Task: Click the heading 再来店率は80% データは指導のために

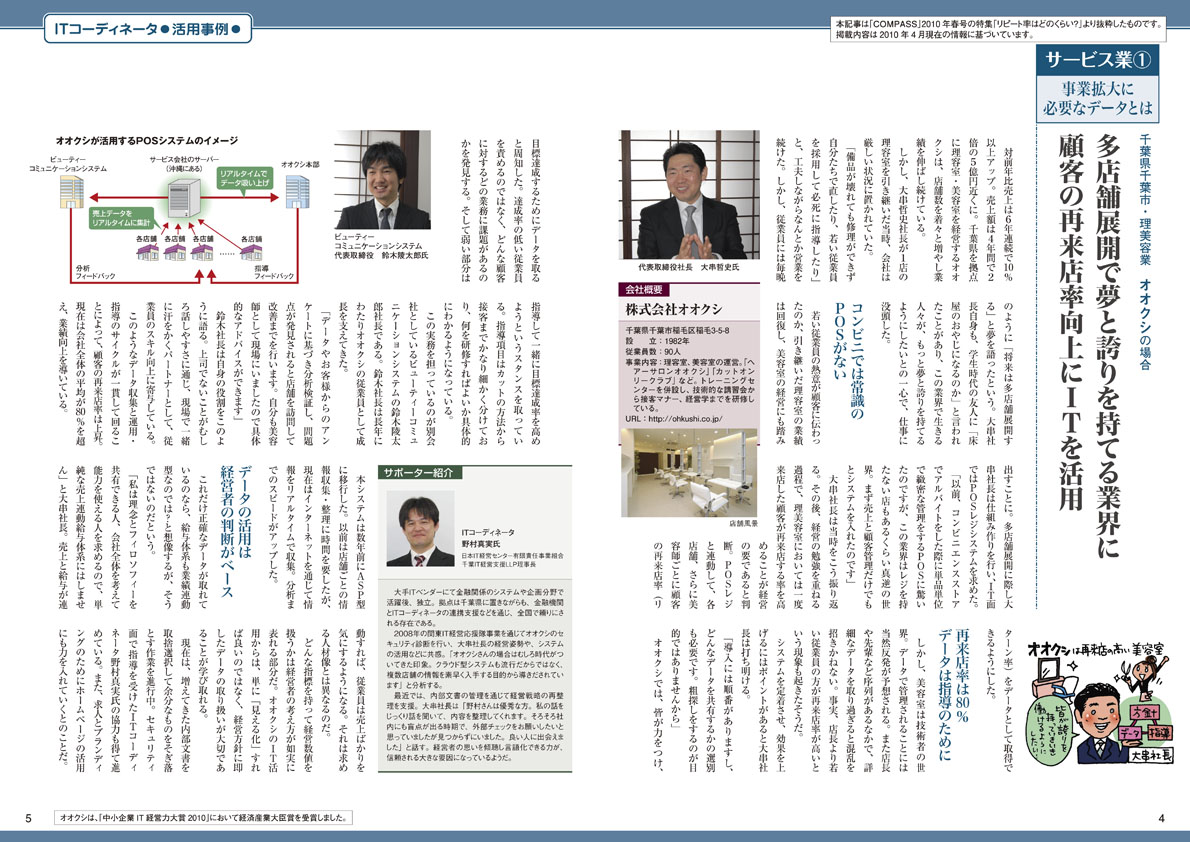Action: pos(953,695)
